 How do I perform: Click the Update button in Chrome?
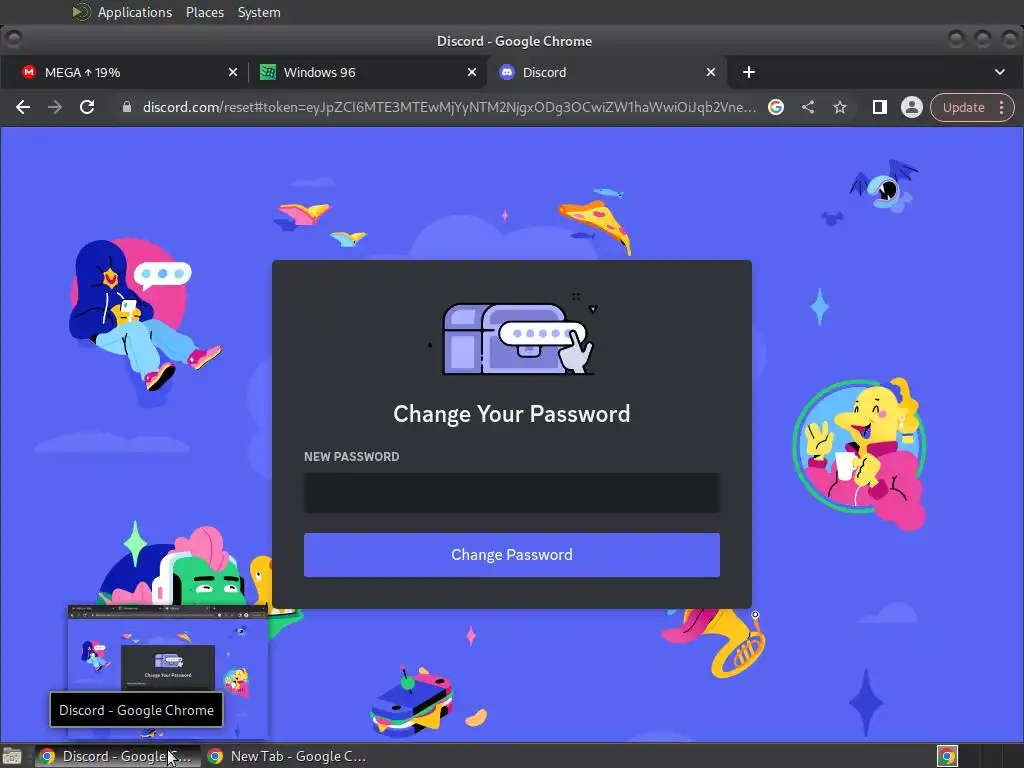(963, 107)
